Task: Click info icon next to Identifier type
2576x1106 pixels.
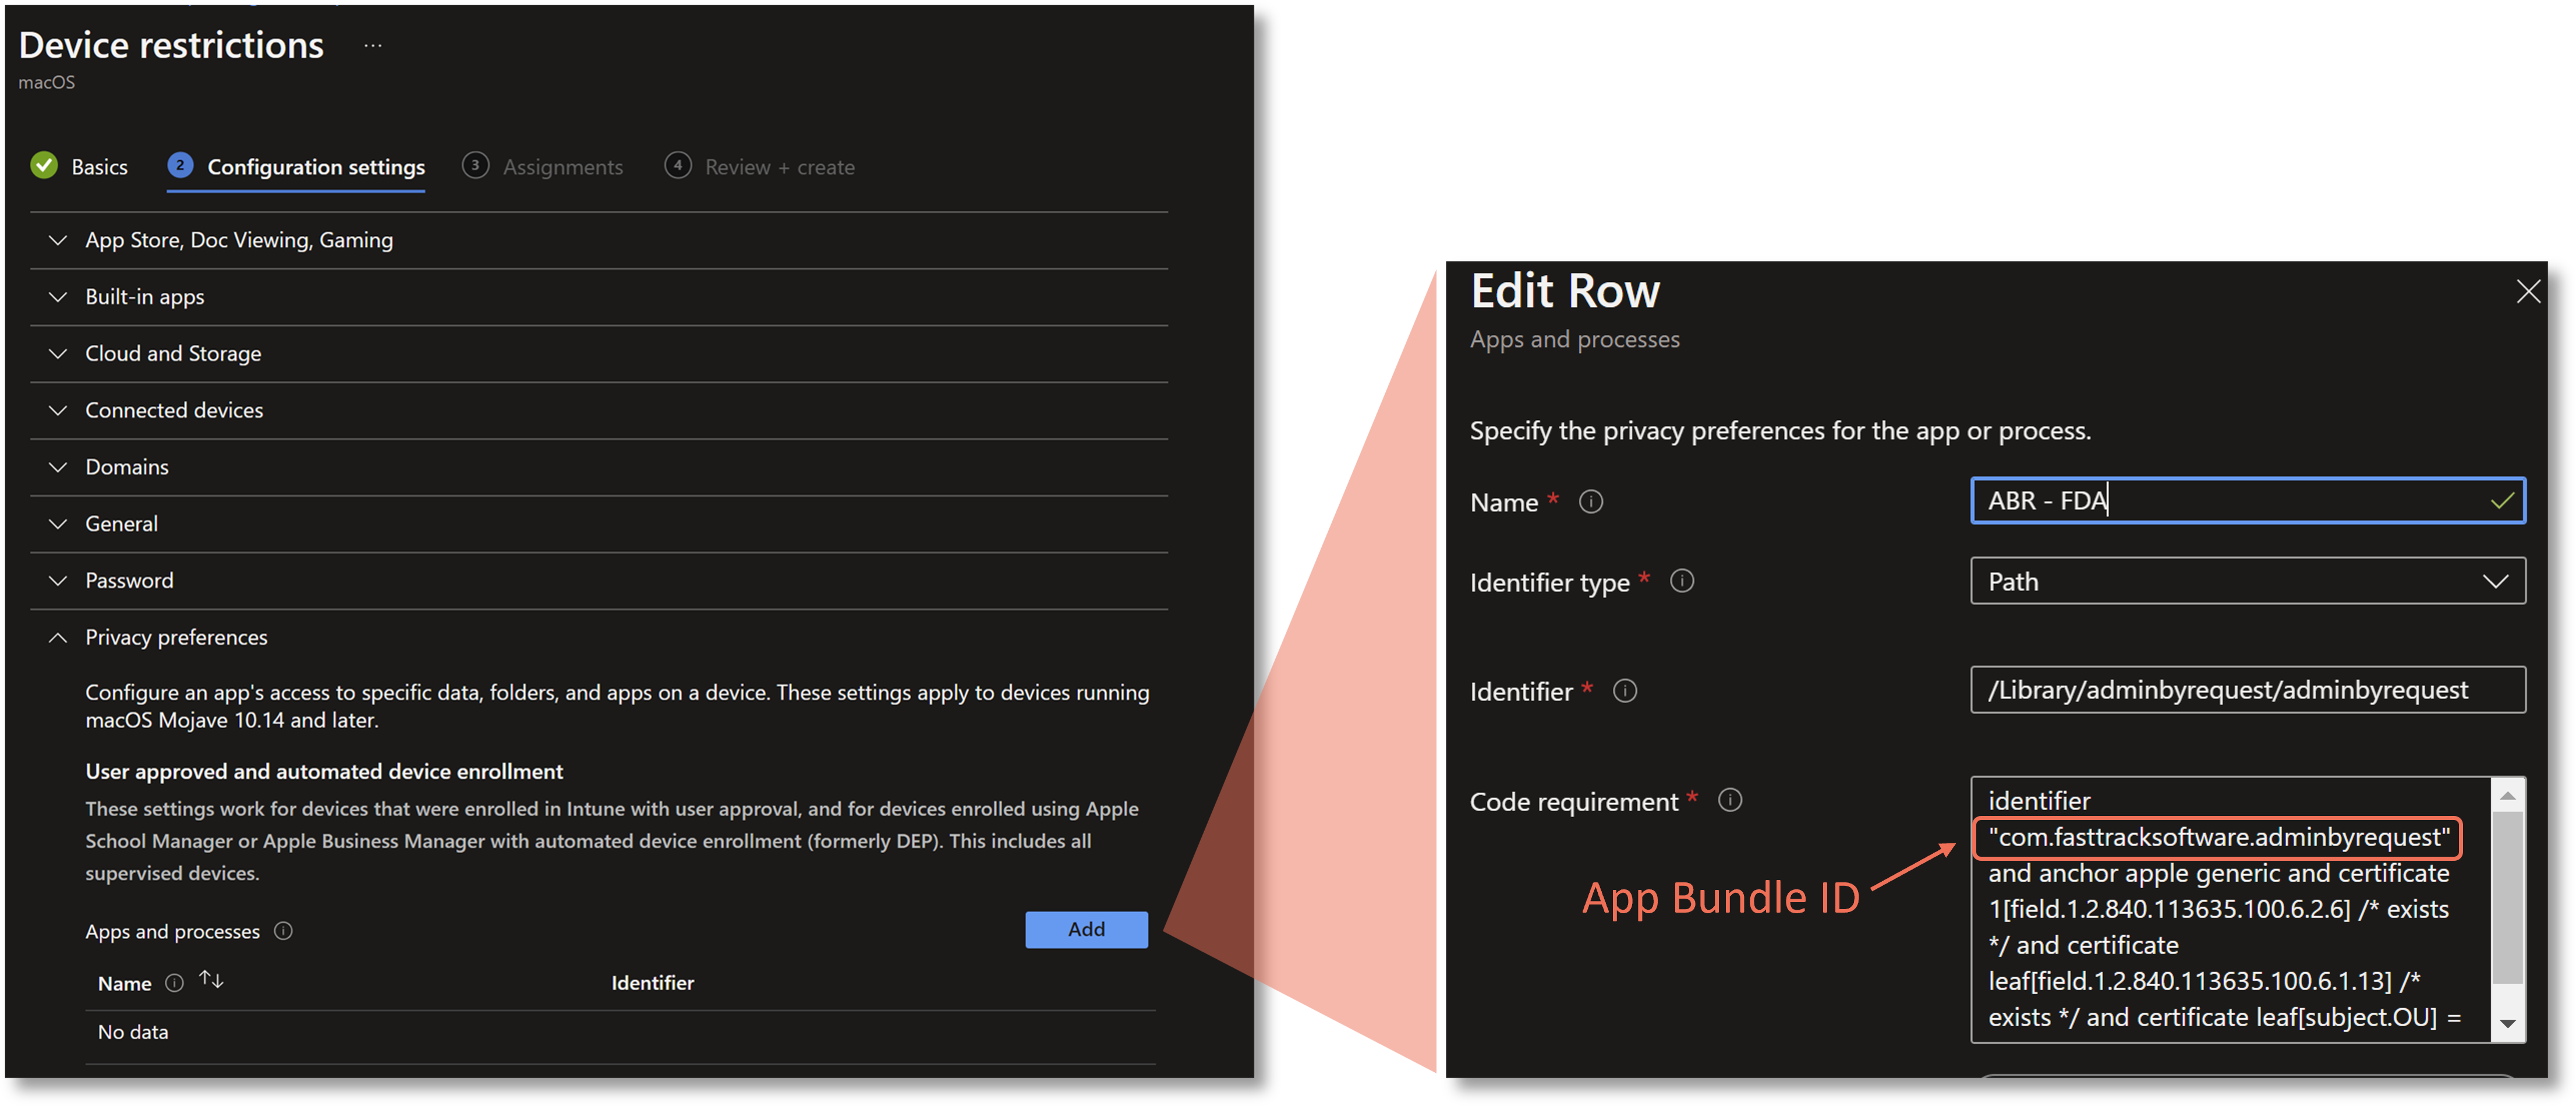Action: (x=1682, y=581)
